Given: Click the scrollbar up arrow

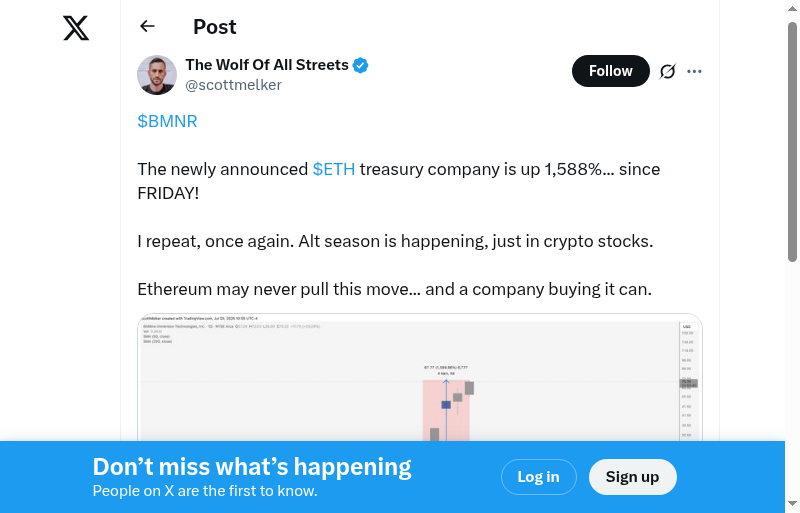Looking at the screenshot, I should 793,8.
